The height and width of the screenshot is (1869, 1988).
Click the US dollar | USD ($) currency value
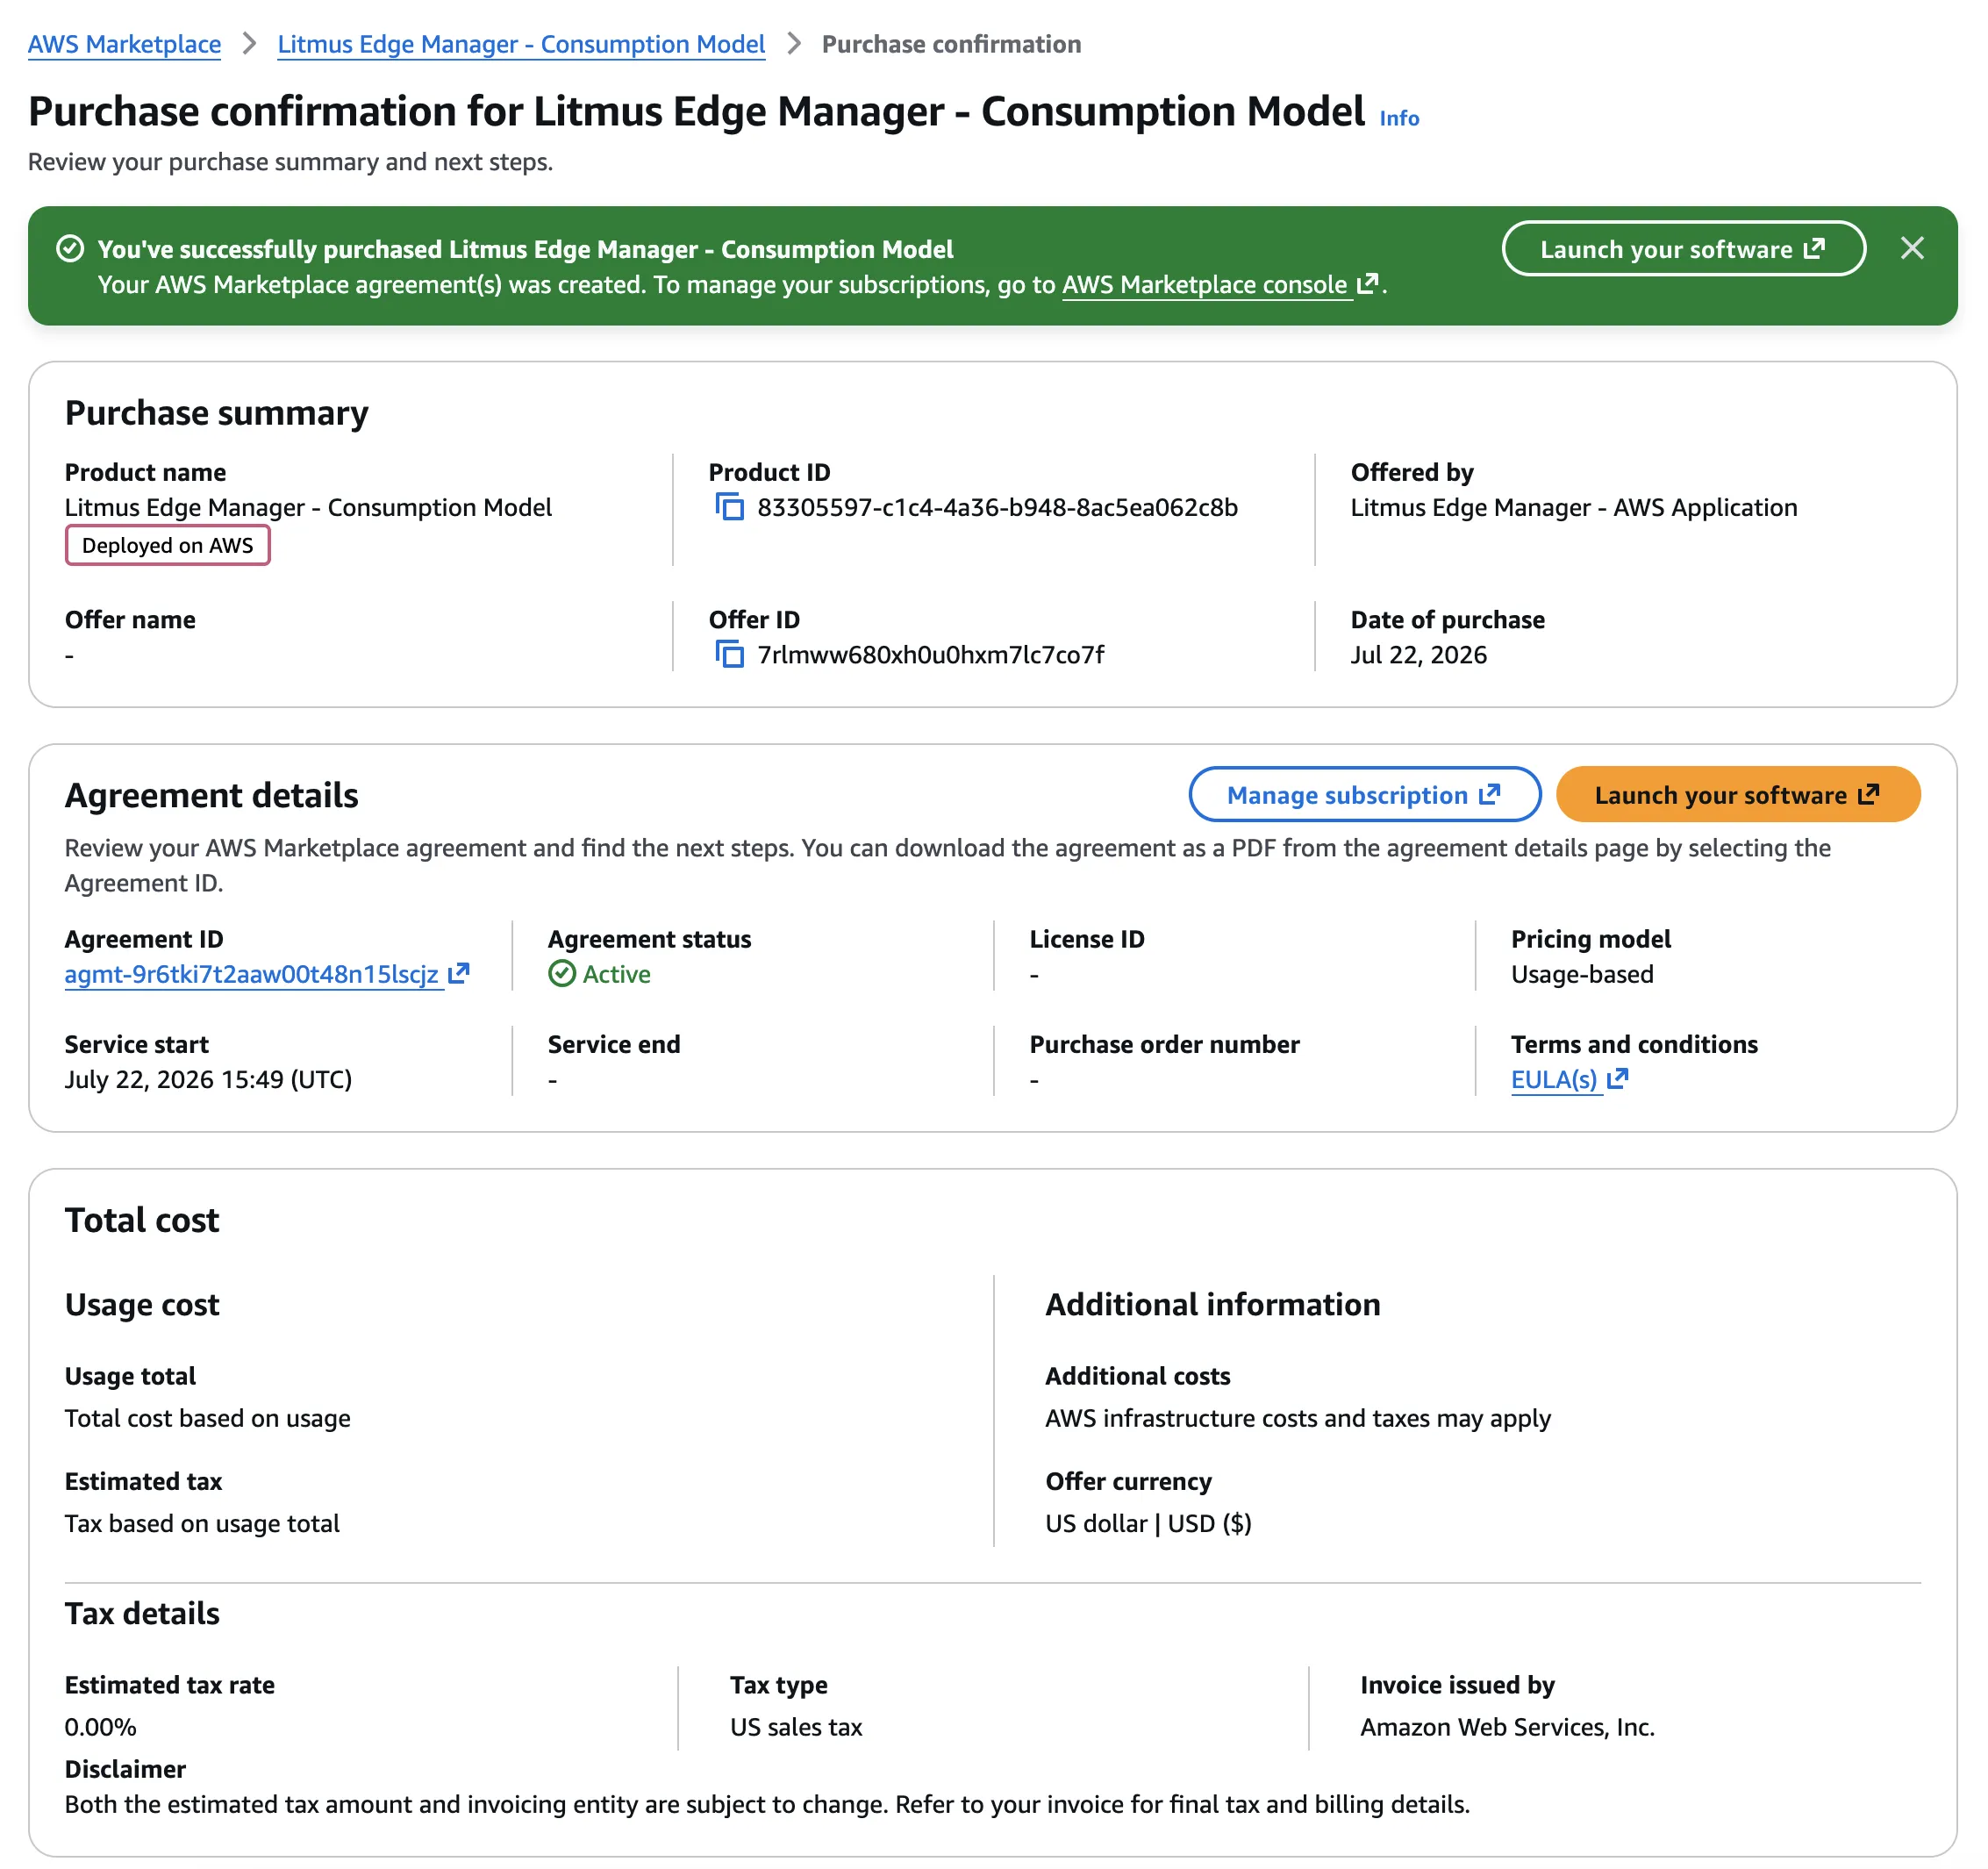click(x=1148, y=1522)
